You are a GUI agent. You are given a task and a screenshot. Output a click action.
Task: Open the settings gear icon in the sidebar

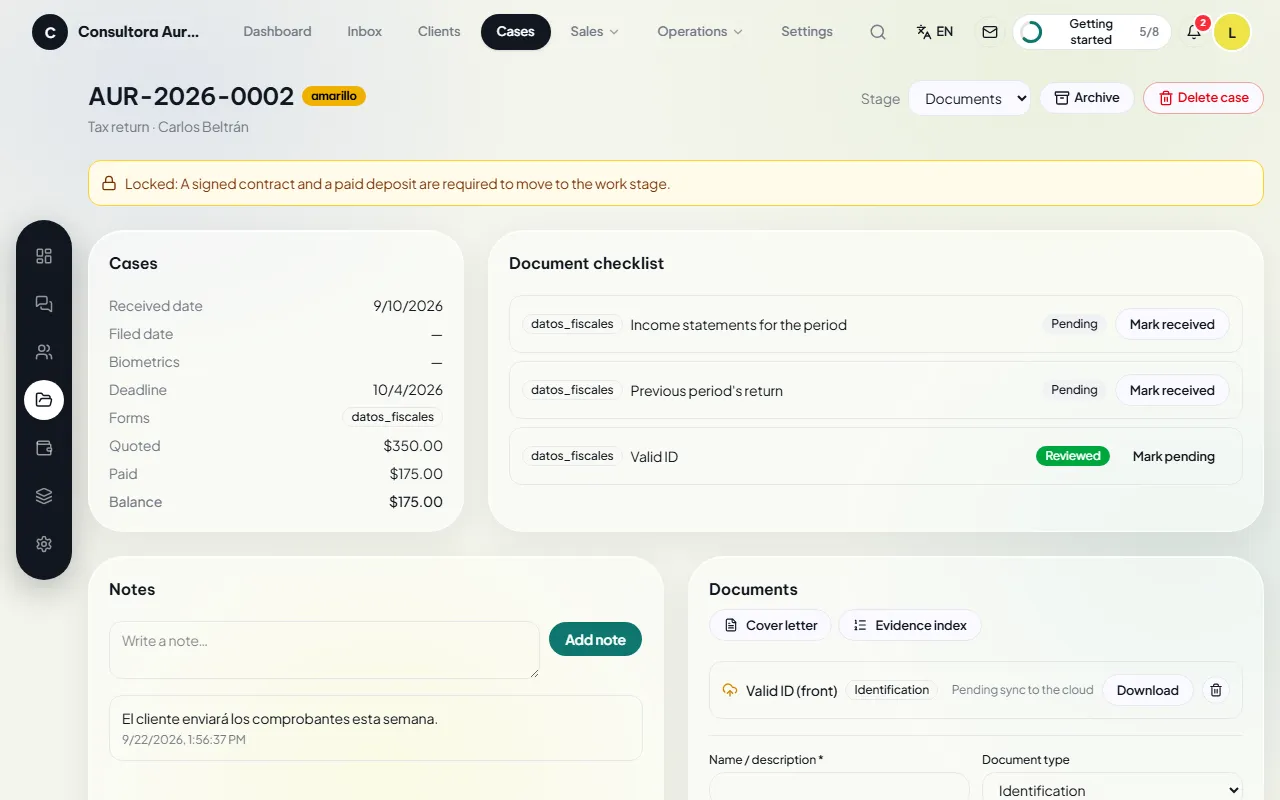coord(44,544)
